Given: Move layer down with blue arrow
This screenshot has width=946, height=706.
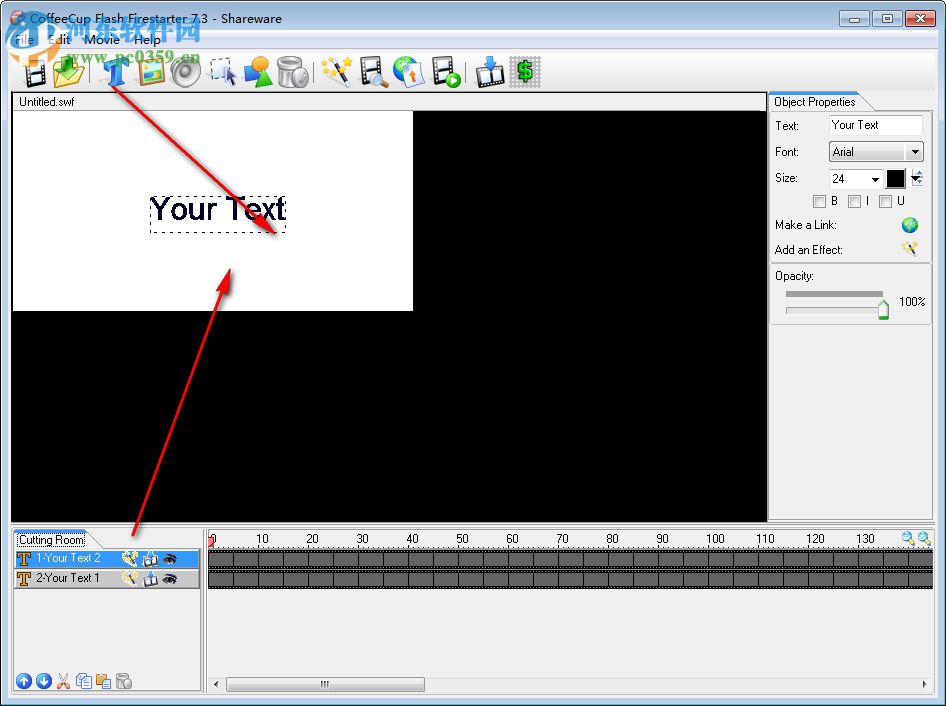Looking at the screenshot, I should (x=44, y=681).
